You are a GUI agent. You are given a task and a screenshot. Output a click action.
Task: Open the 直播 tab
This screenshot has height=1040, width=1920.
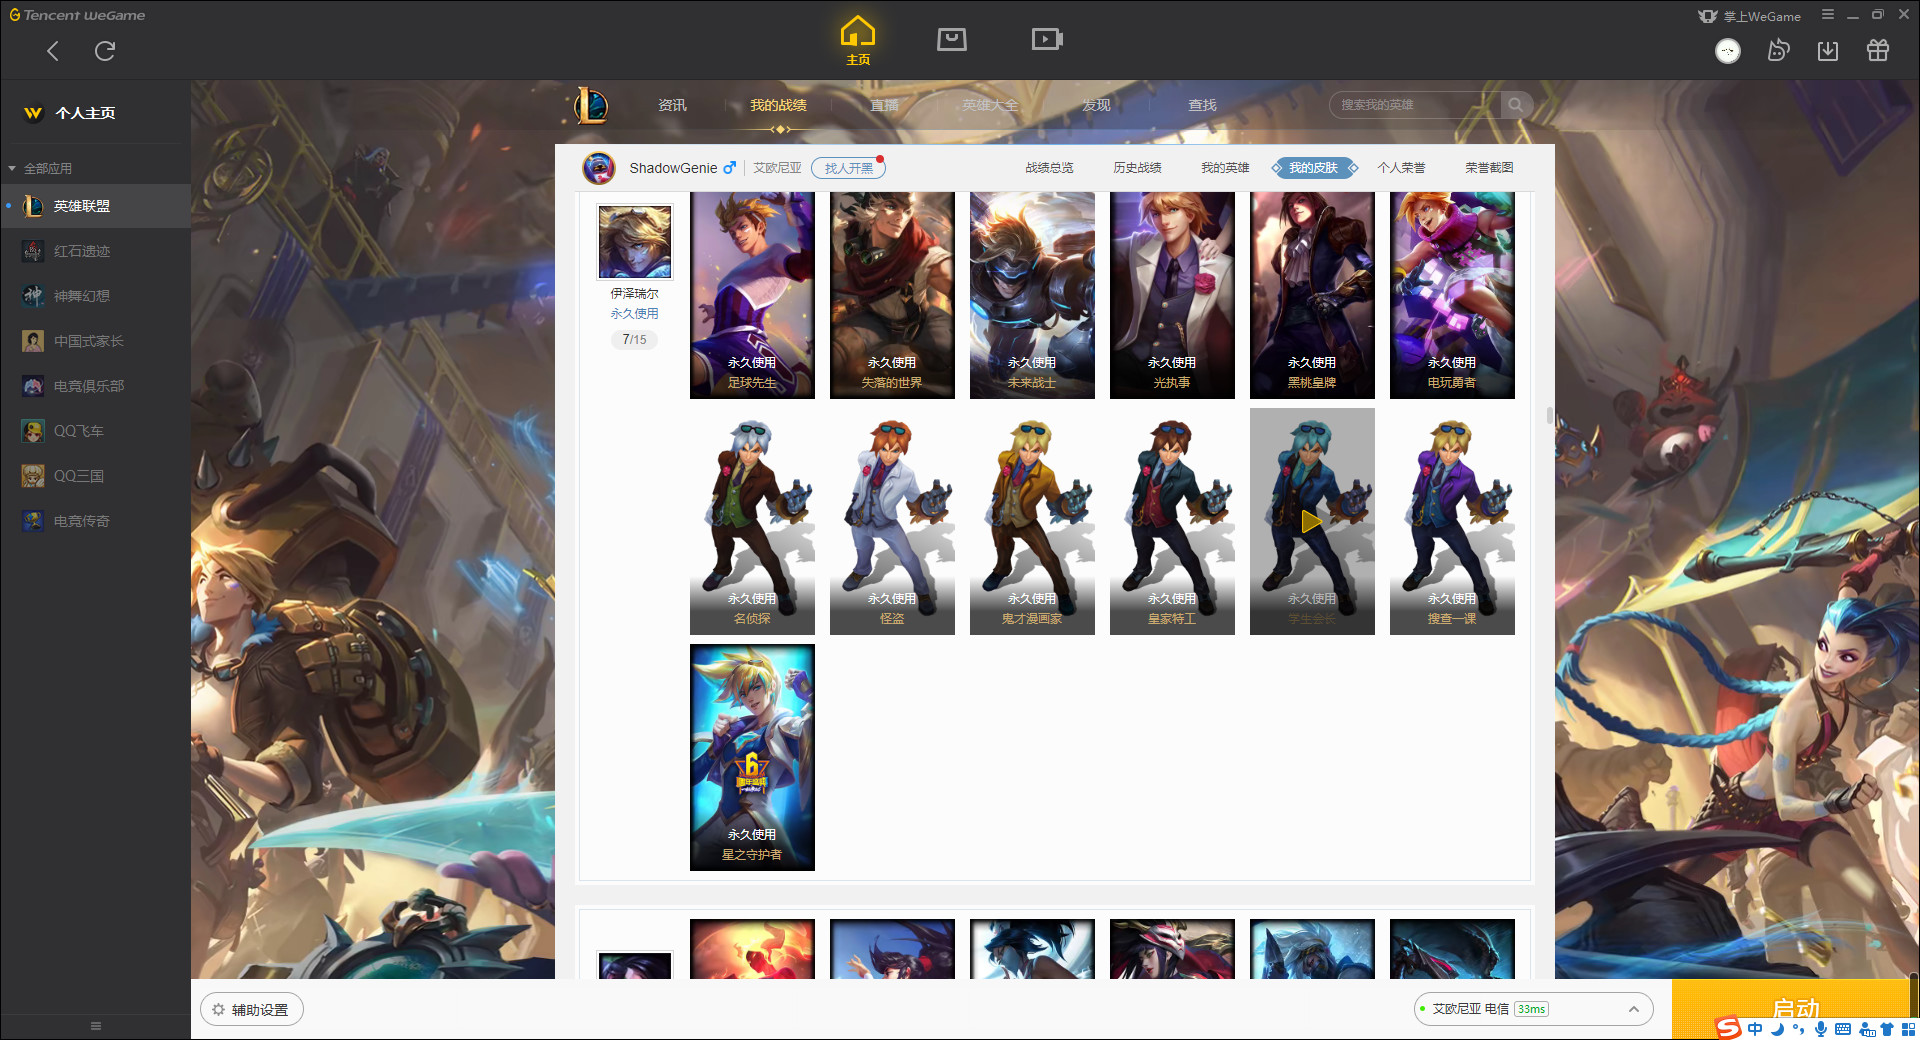point(884,105)
